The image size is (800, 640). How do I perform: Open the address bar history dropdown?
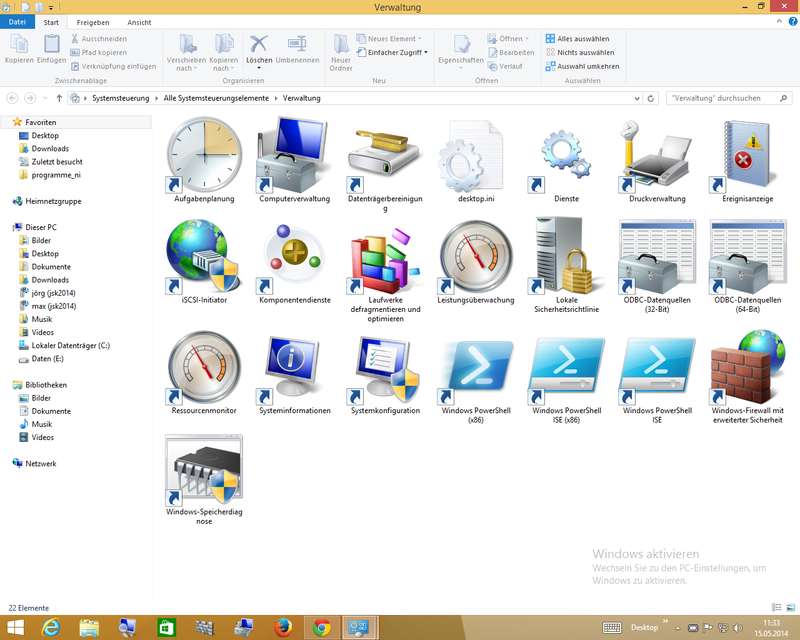pyautogui.click(x=637, y=98)
